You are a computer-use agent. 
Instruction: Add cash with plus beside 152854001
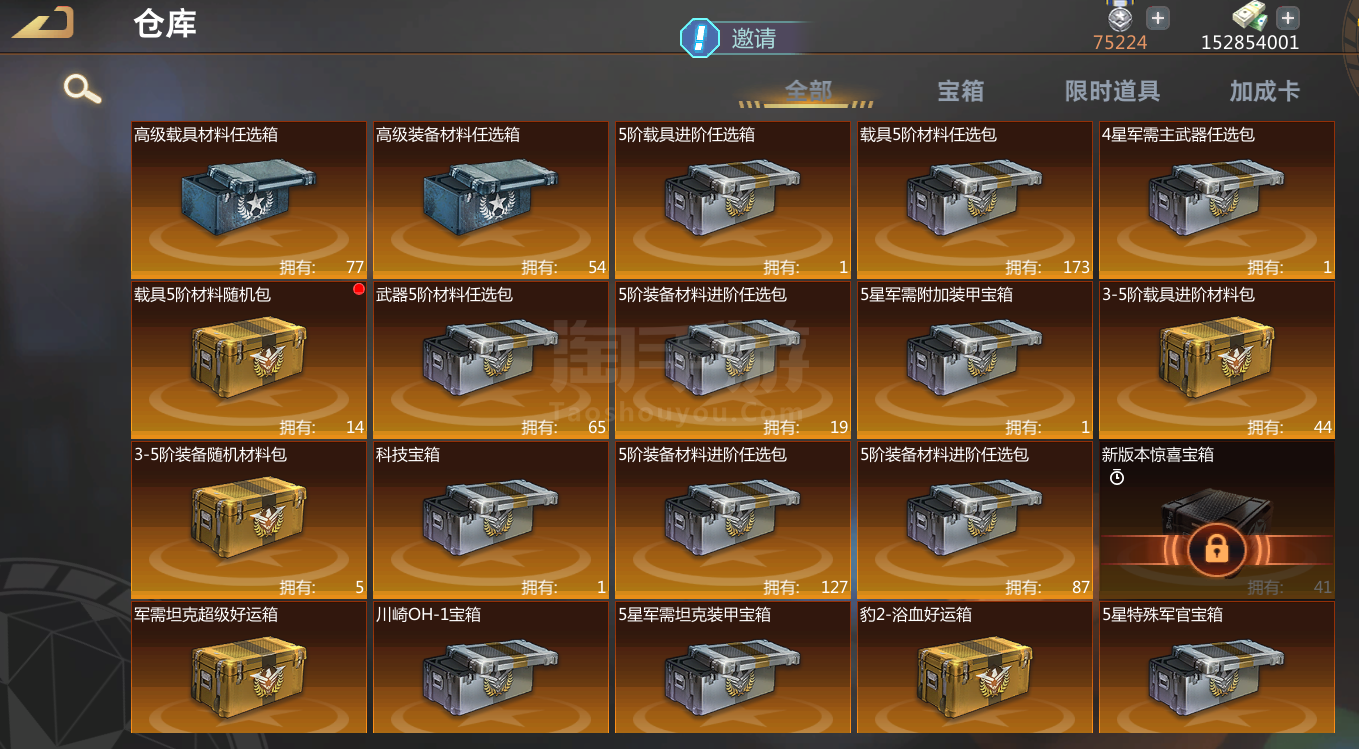(x=1288, y=18)
